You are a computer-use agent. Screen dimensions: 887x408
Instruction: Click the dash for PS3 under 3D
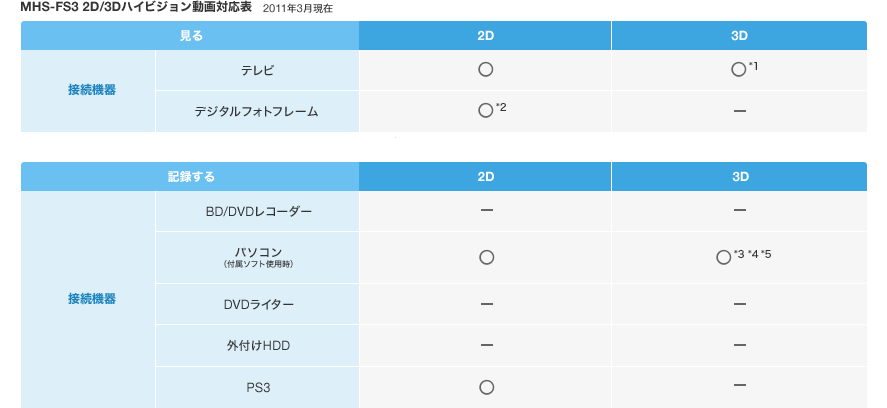point(740,386)
